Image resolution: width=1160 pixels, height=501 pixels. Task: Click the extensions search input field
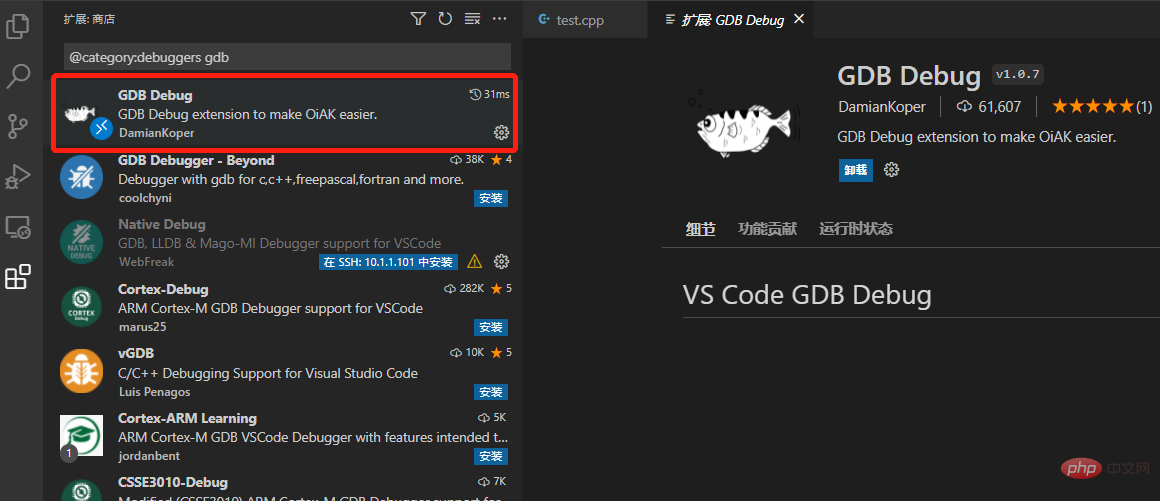pyautogui.click(x=287, y=58)
